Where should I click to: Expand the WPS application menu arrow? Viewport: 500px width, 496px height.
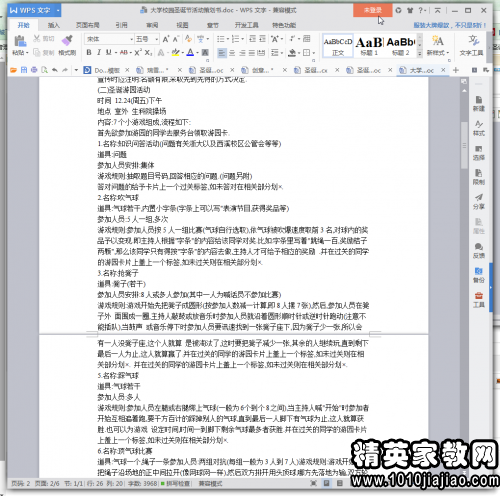(58, 10)
